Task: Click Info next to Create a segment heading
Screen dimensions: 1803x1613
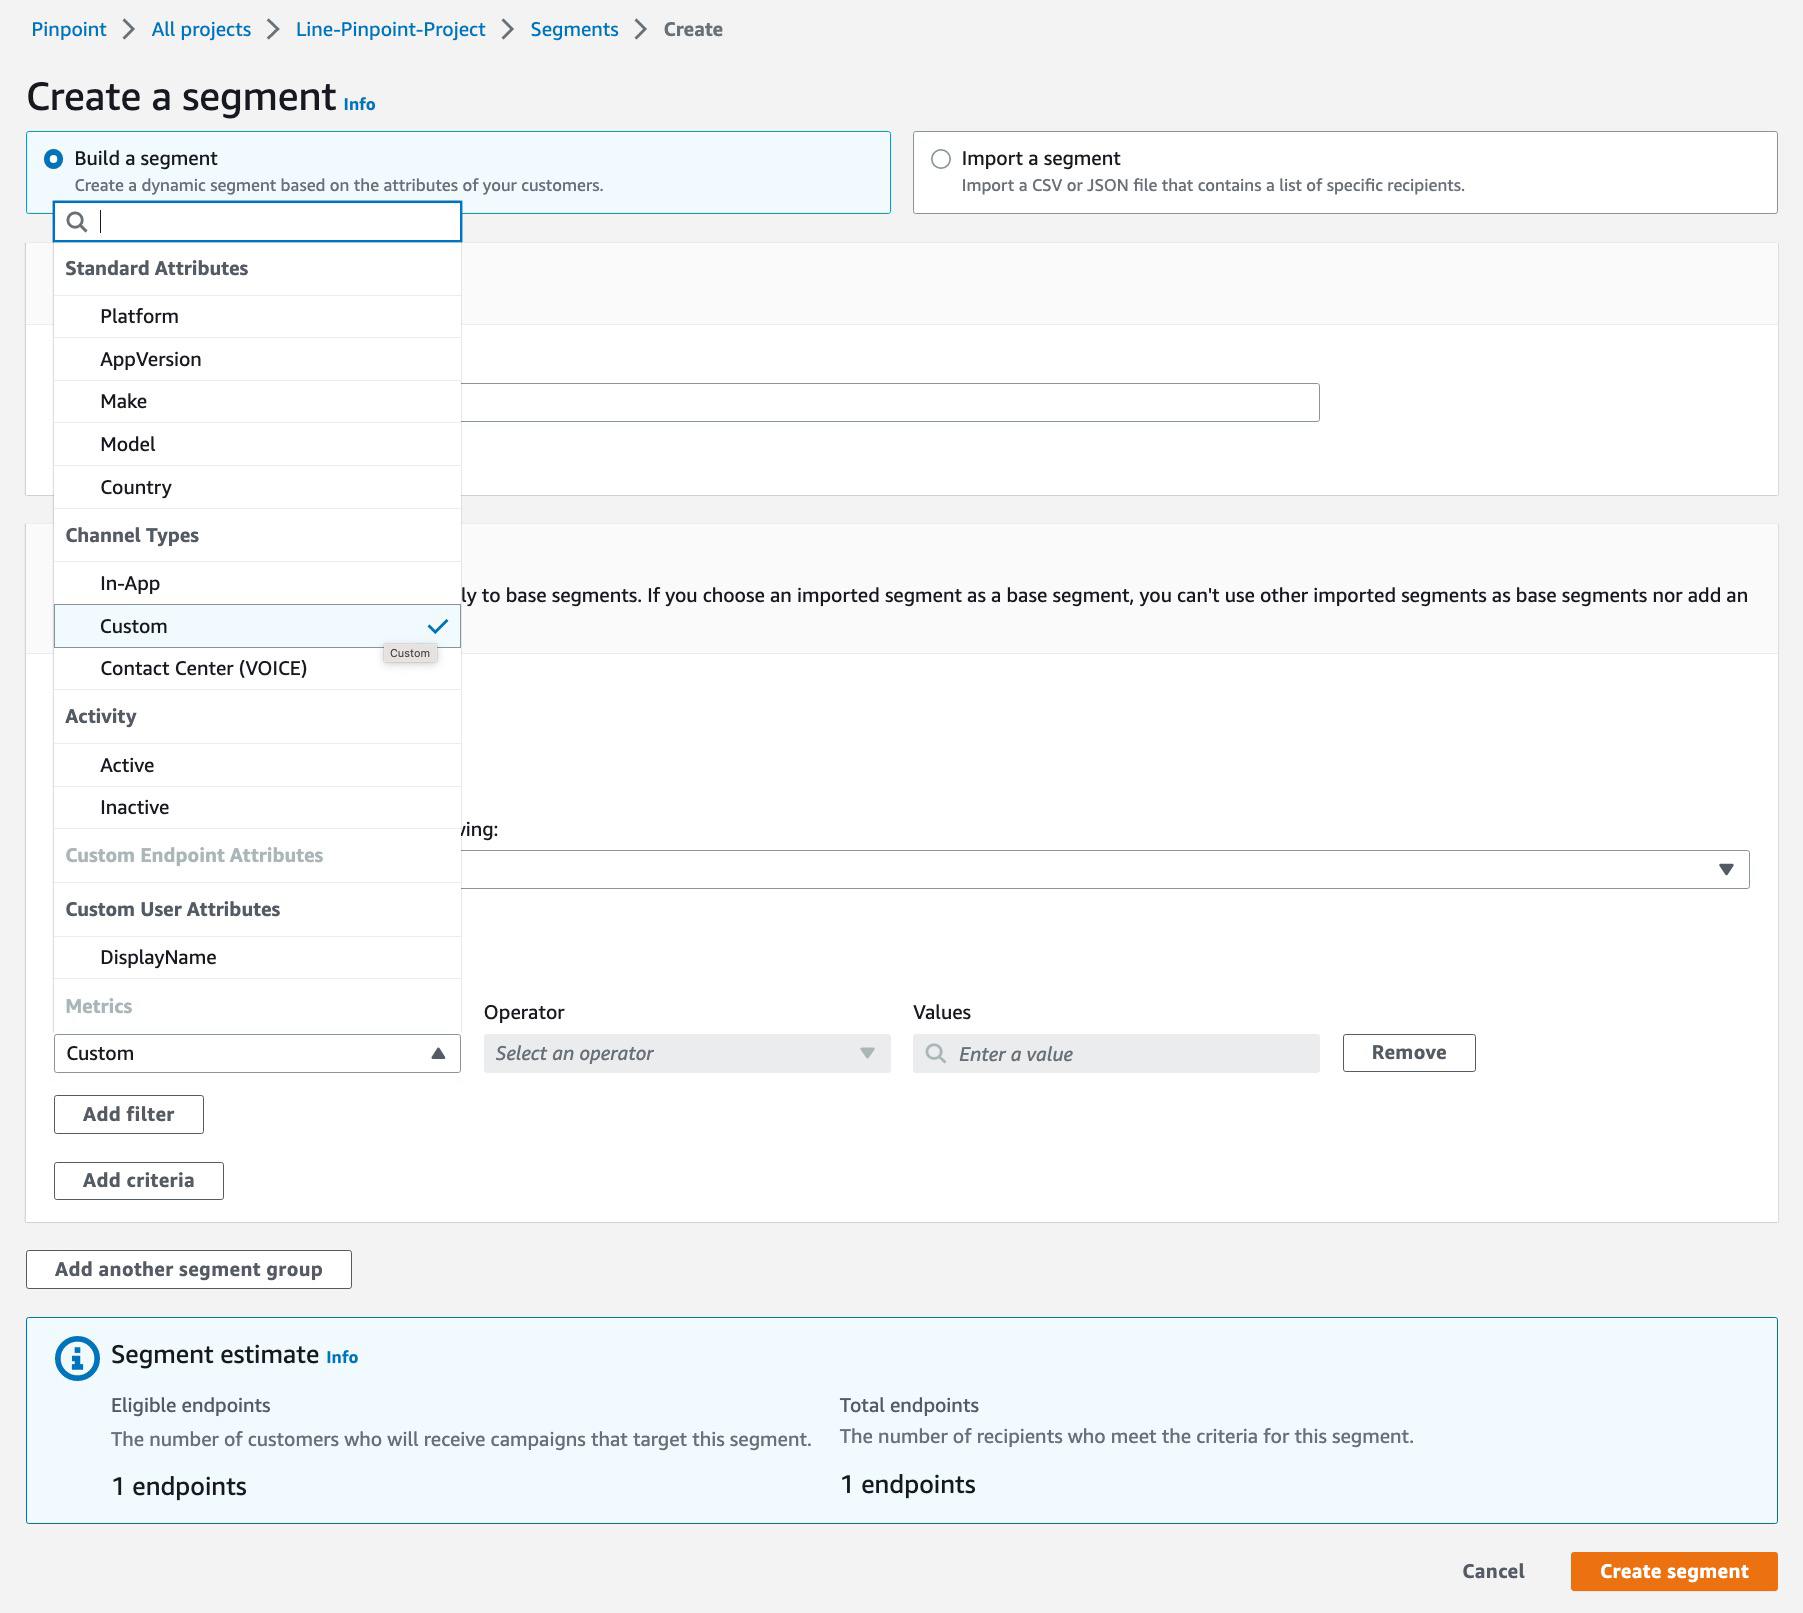Action: [x=357, y=103]
